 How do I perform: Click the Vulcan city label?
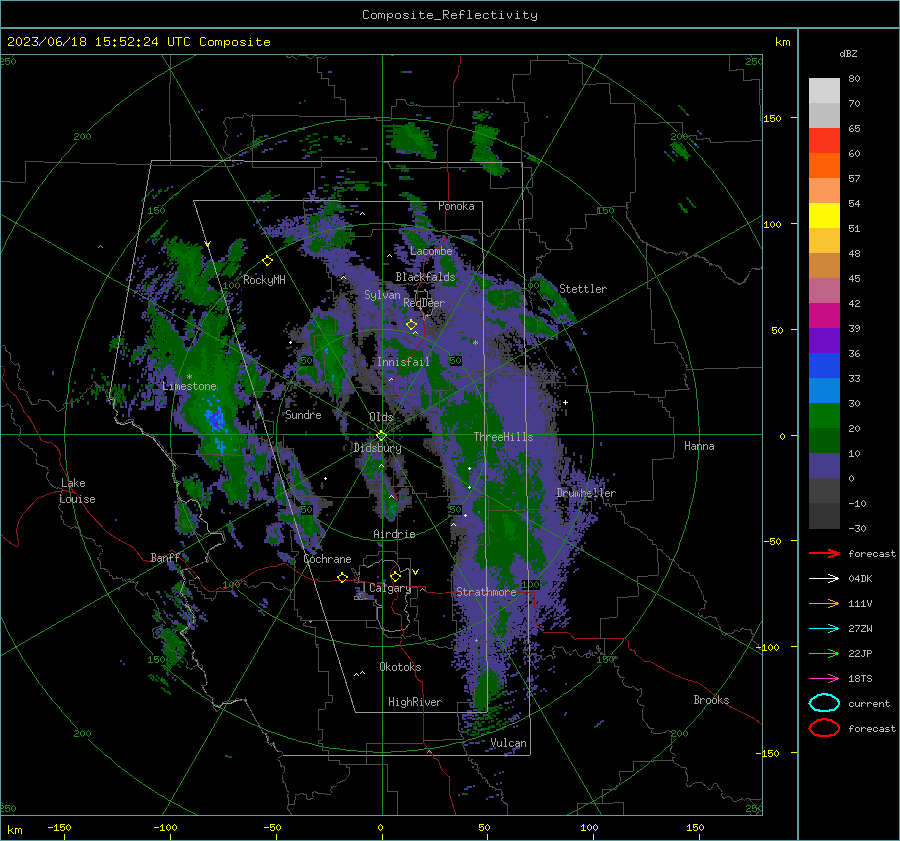pyautogui.click(x=508, y=743)
